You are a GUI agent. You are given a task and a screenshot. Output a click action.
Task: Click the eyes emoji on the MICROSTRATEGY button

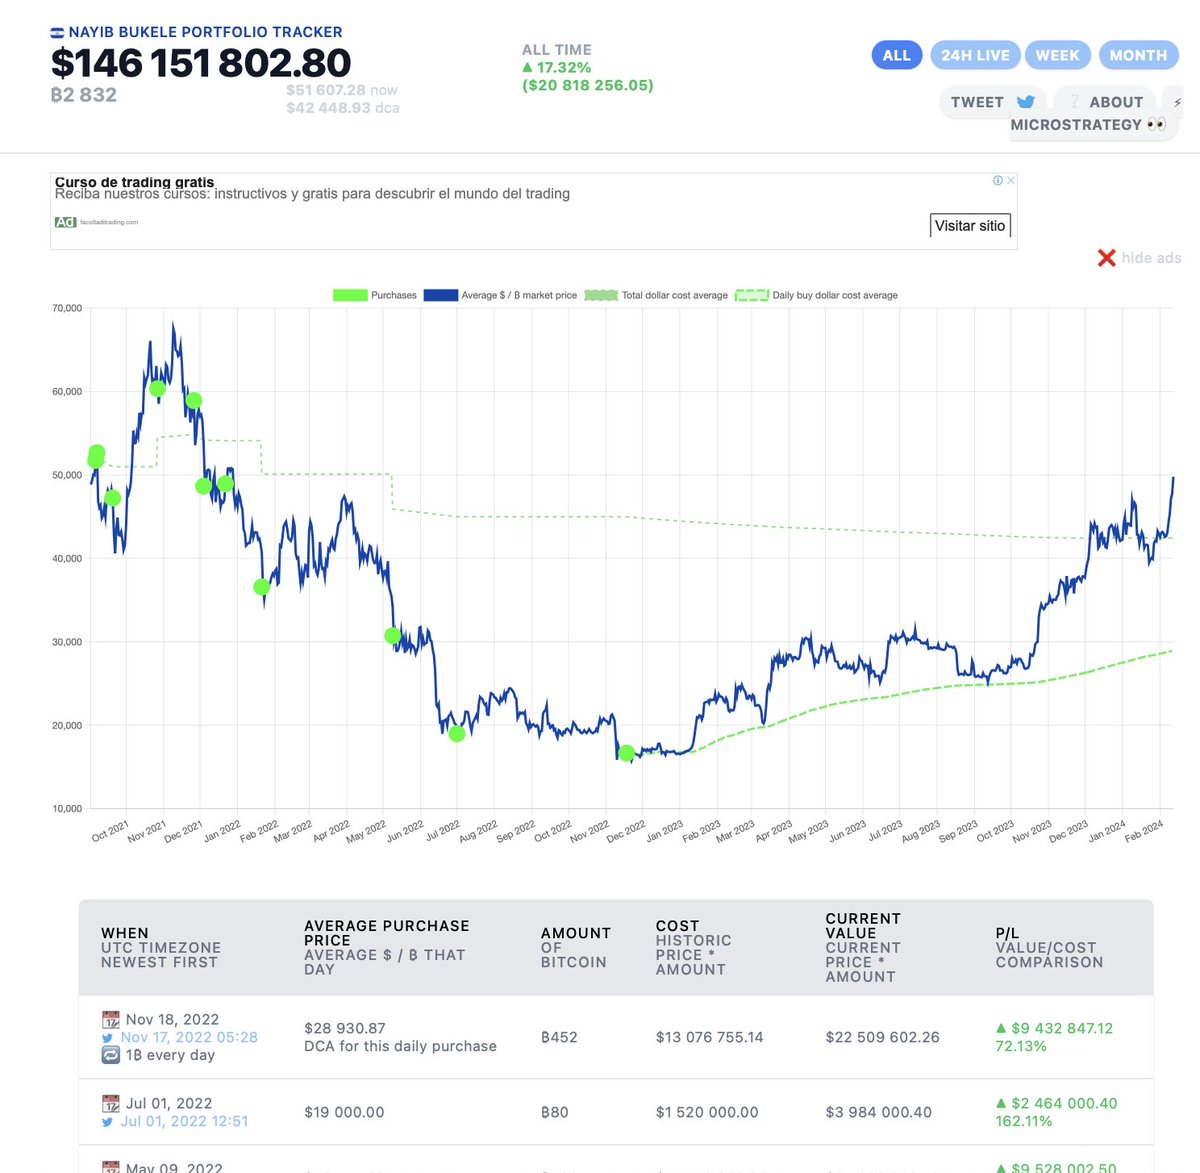(1156, 124)
